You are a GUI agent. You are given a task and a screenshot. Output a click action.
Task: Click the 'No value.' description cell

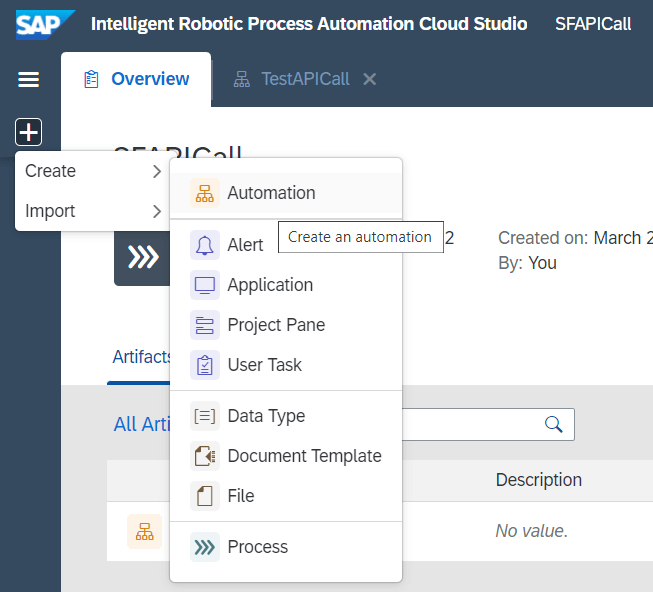click(531, 531)
